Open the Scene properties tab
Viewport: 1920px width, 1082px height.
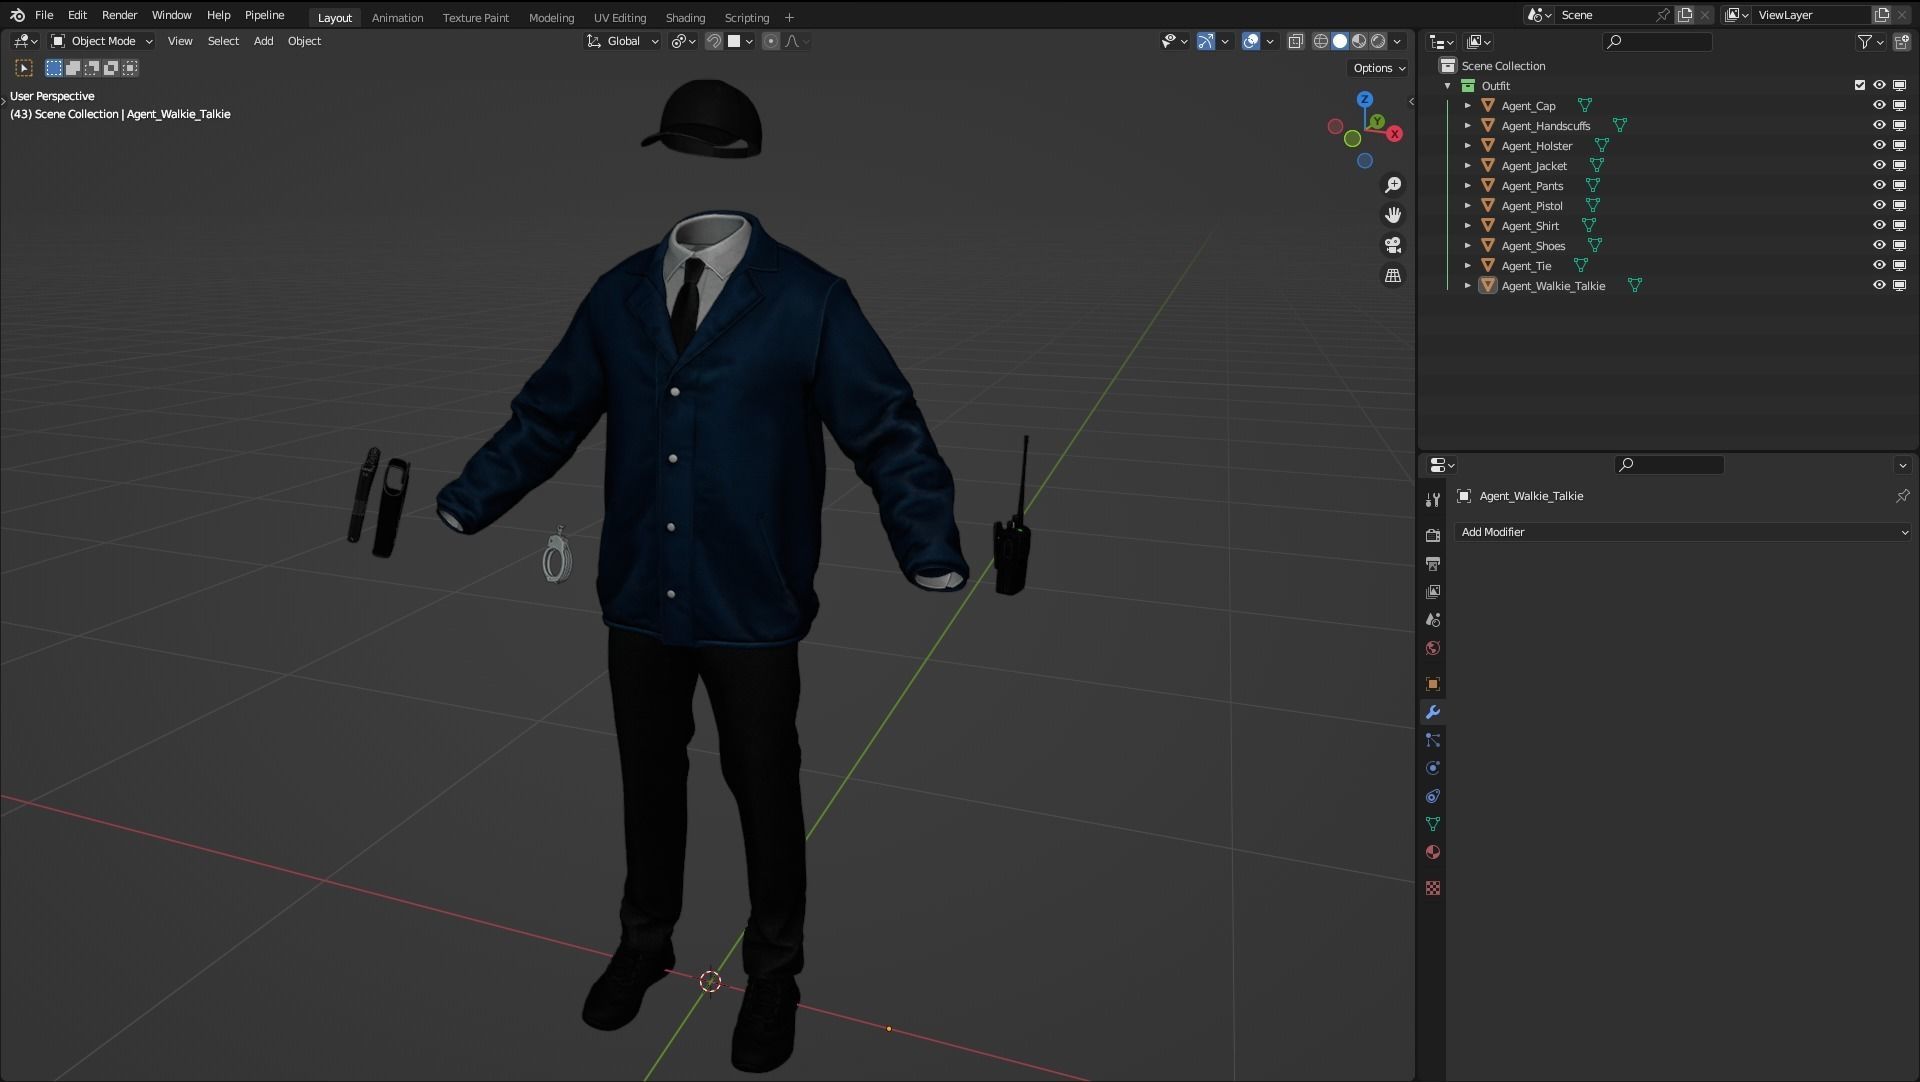(1433, 620)
